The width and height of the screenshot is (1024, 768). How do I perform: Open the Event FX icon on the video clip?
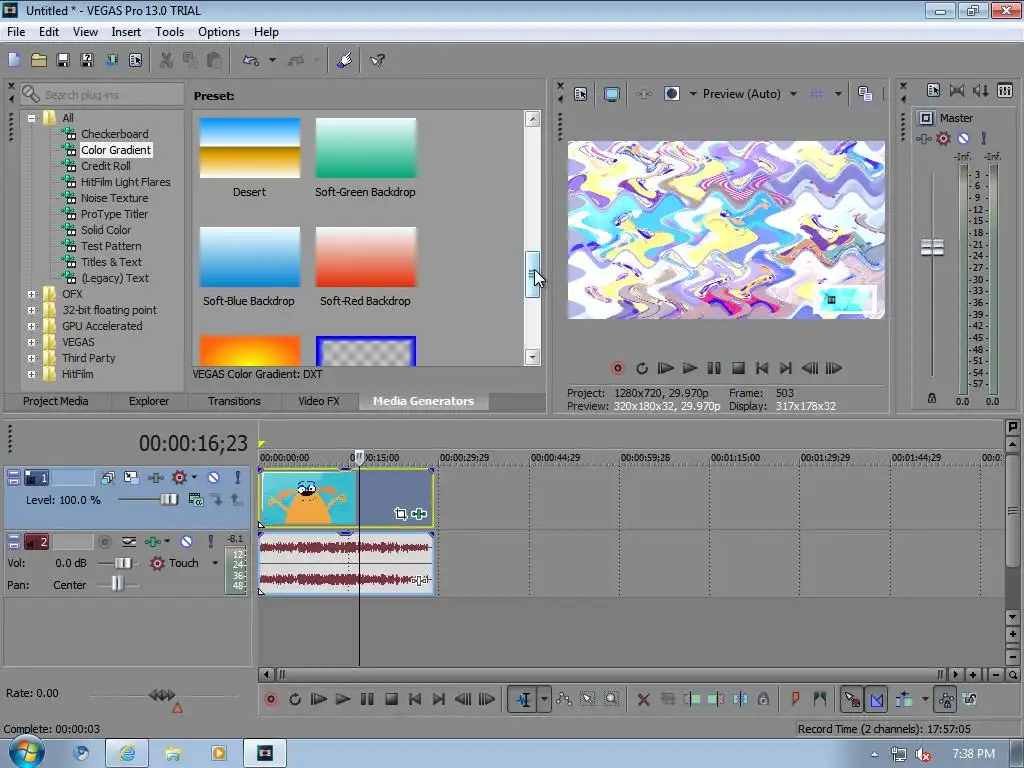point(419,514)
